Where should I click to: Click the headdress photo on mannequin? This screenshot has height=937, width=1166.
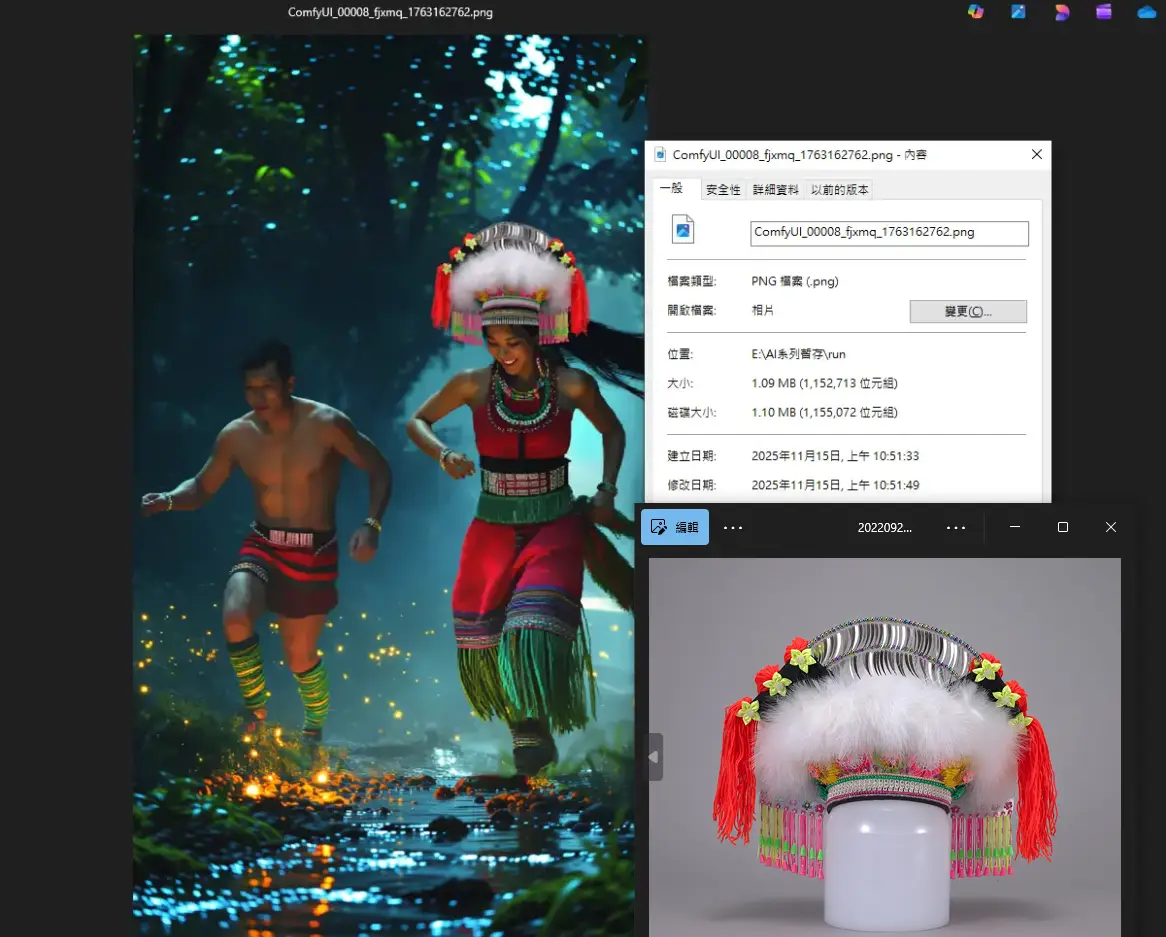tap(884, 740)
